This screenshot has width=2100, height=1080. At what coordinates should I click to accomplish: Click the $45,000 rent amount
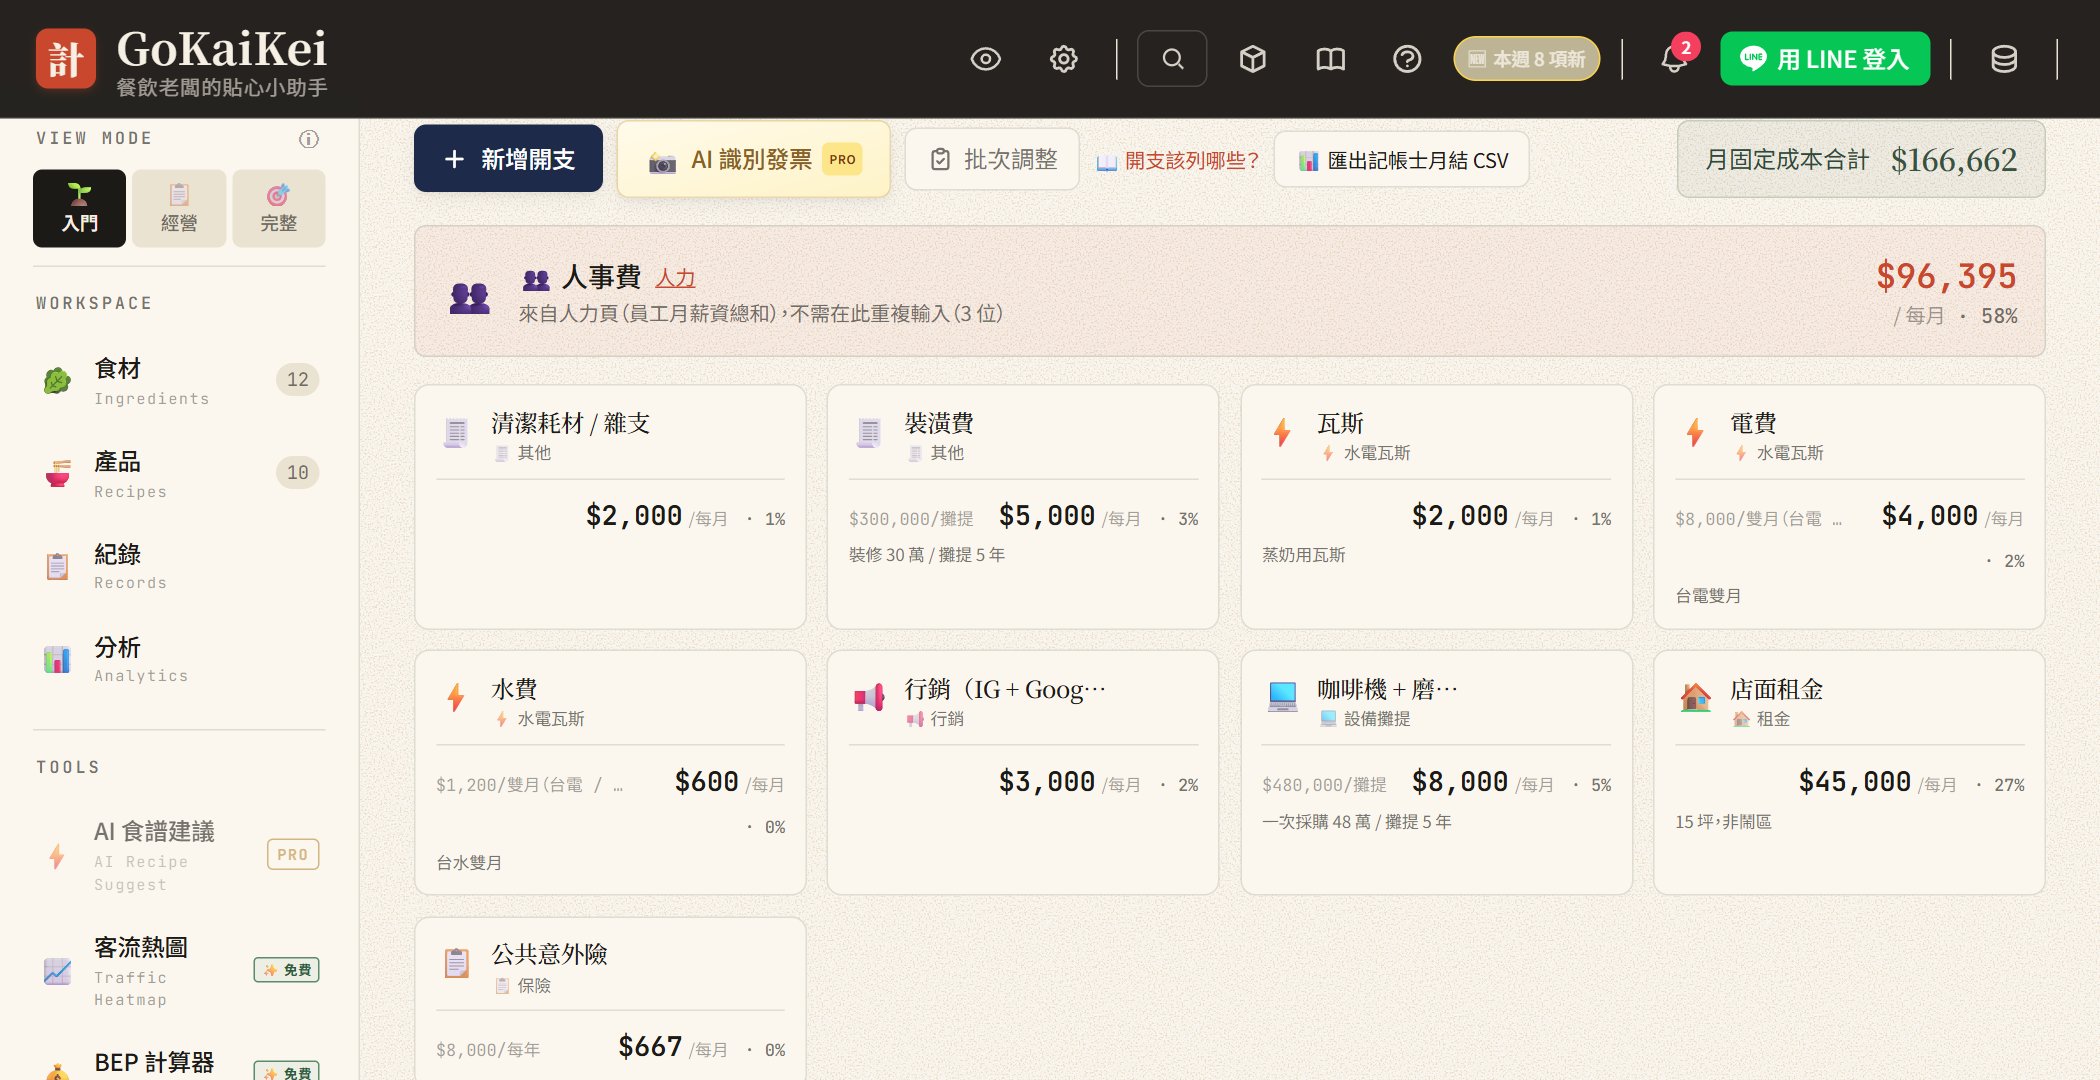[x=1855, y=782]
